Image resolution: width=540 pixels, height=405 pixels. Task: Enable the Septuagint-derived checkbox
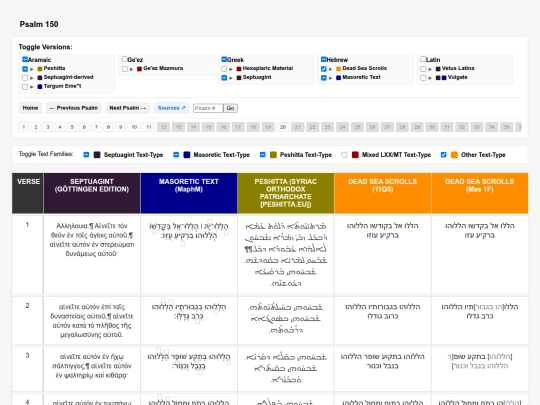[x=25, y=78]
